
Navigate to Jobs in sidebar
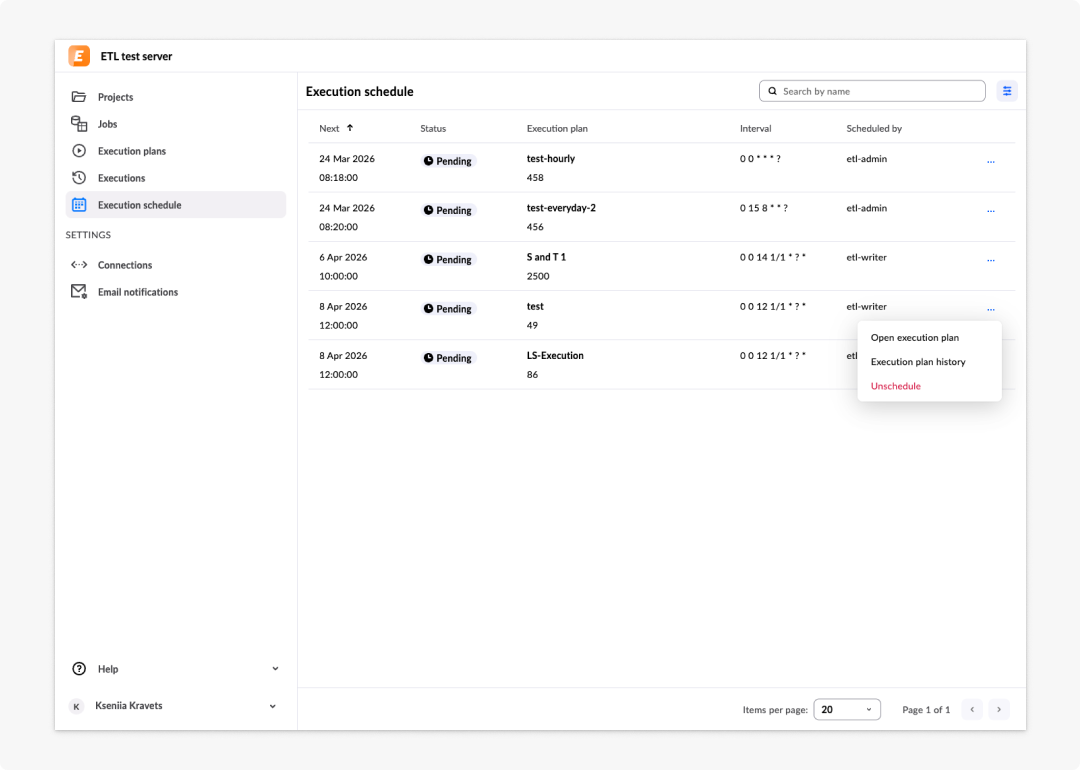tap(176, 123)
